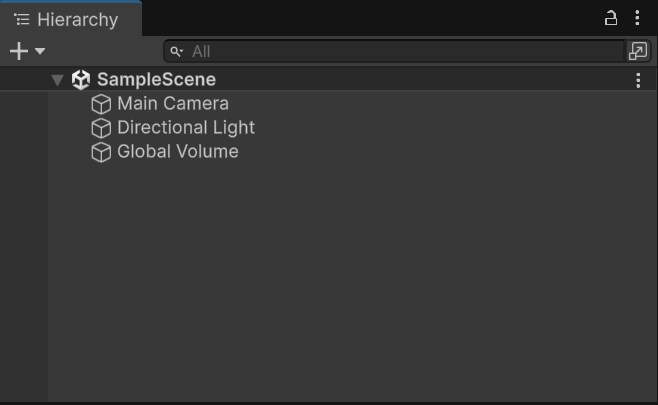This screenshot has height=405, width=658.
Task: Click the cube icon beside Main Camera
Action: coord(101,104)
